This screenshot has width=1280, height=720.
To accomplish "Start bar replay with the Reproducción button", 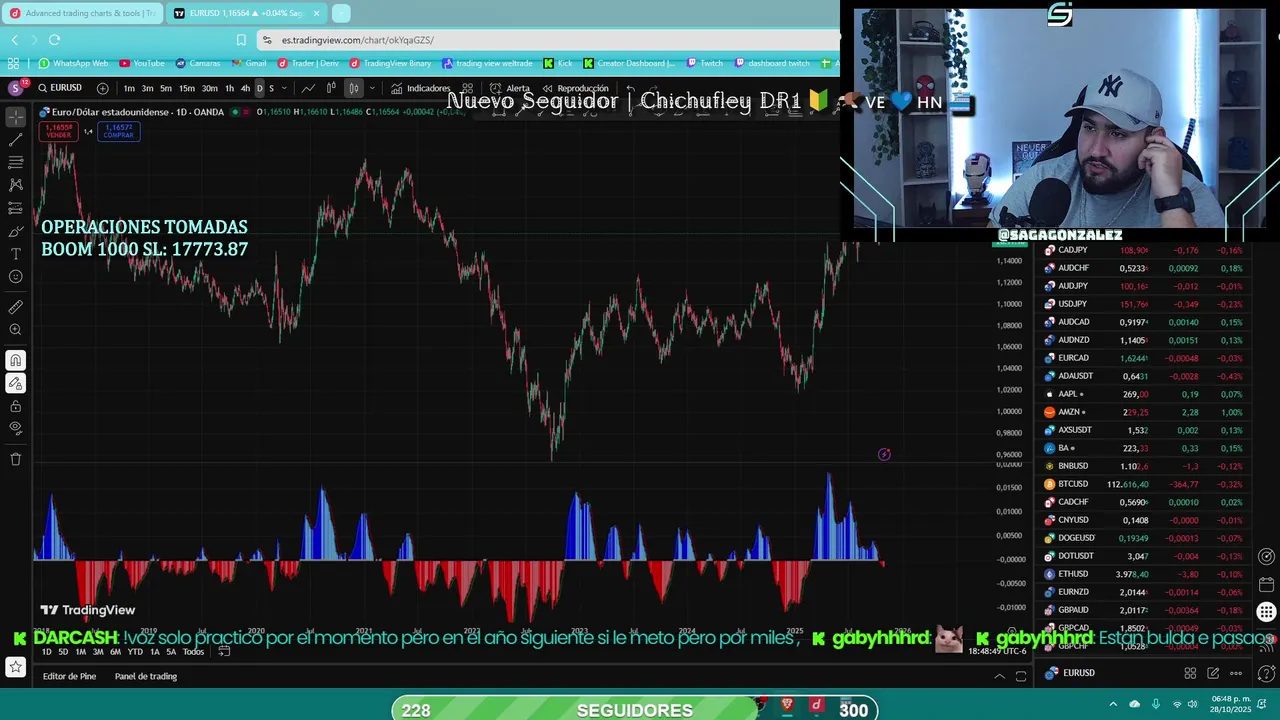I will 575,88.
